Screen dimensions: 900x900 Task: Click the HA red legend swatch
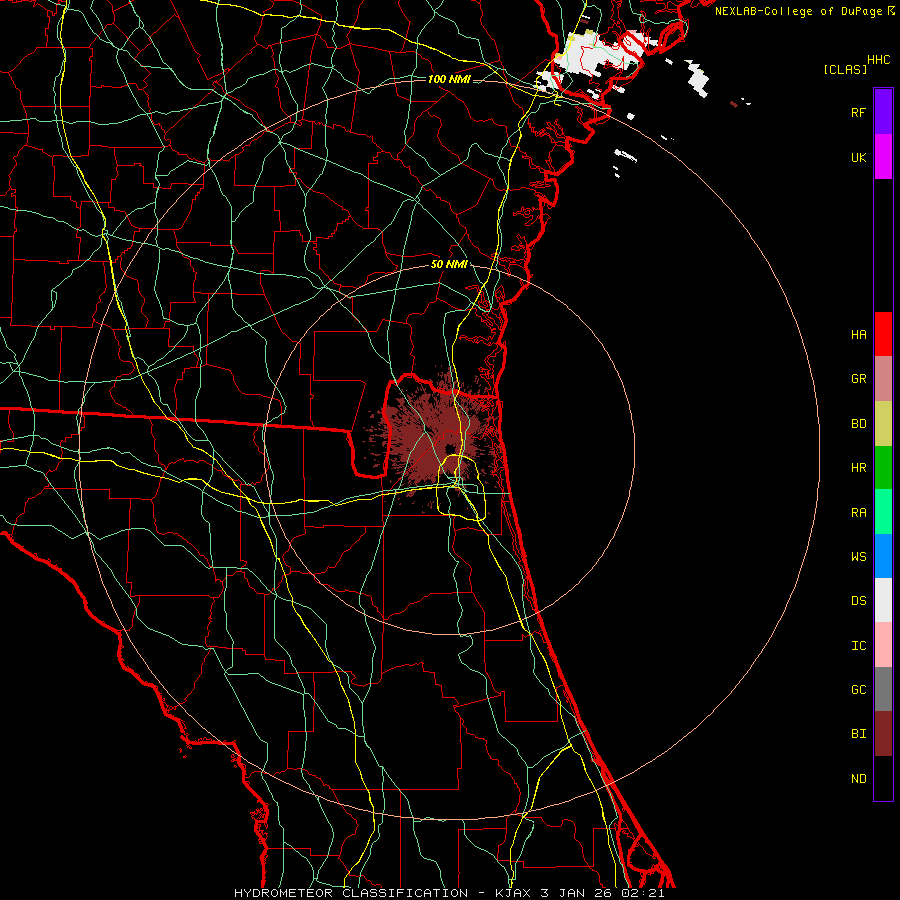point(883,334)
